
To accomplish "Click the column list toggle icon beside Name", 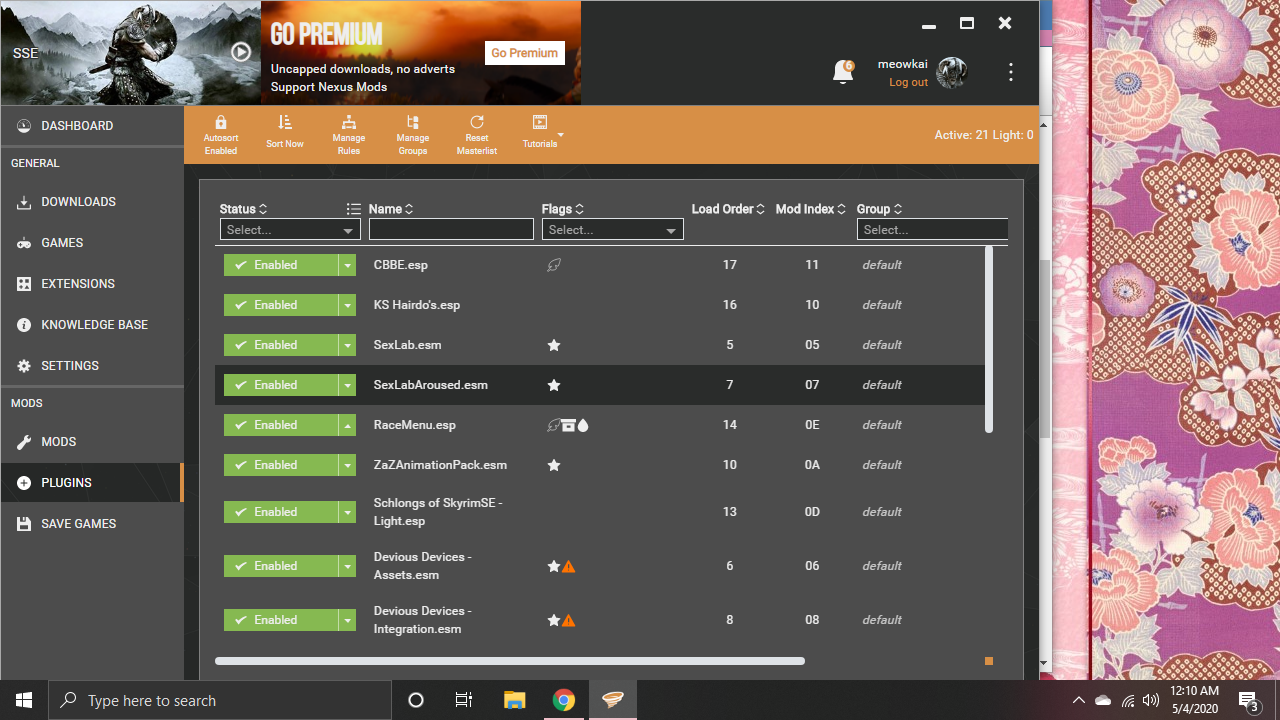I will point(353,209).
